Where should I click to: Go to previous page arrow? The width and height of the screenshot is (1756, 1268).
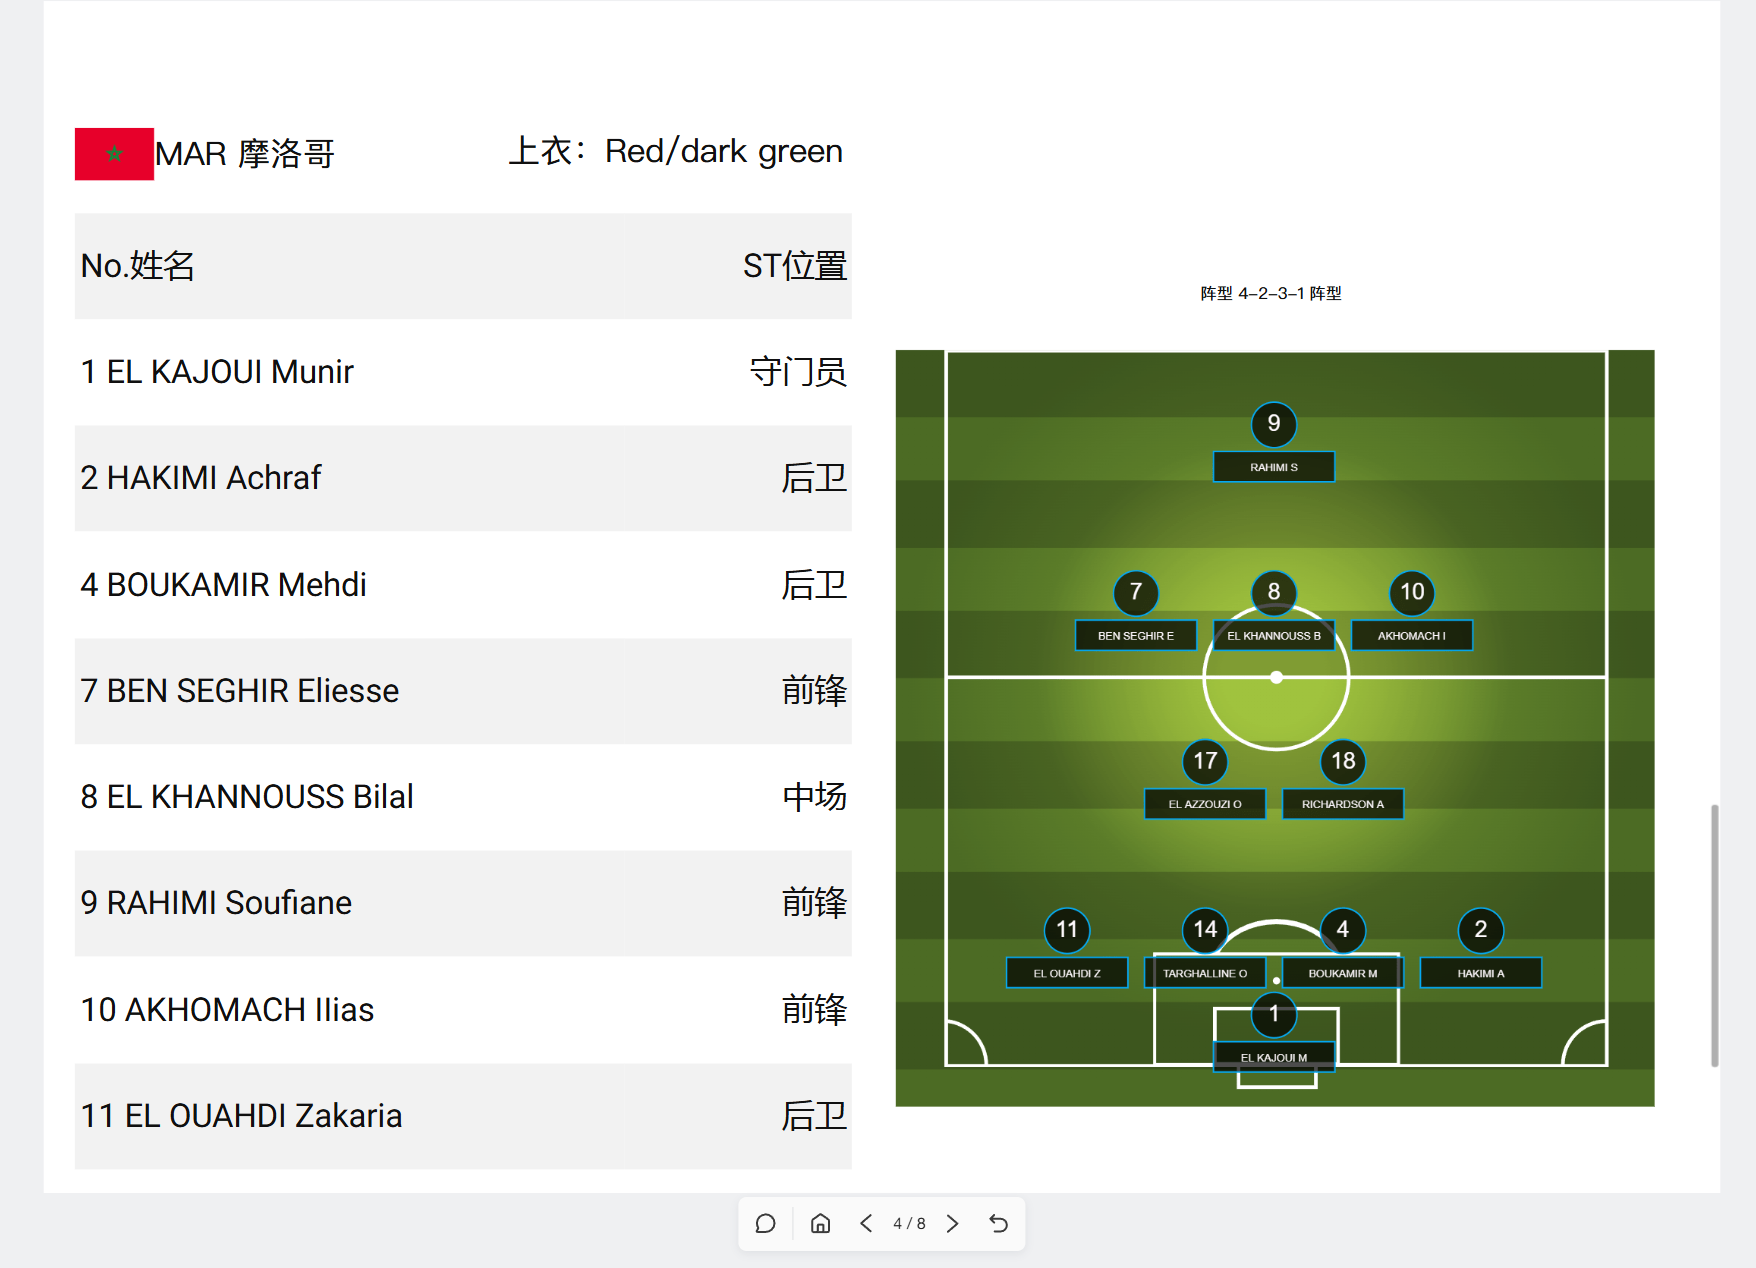point(866,1224)
